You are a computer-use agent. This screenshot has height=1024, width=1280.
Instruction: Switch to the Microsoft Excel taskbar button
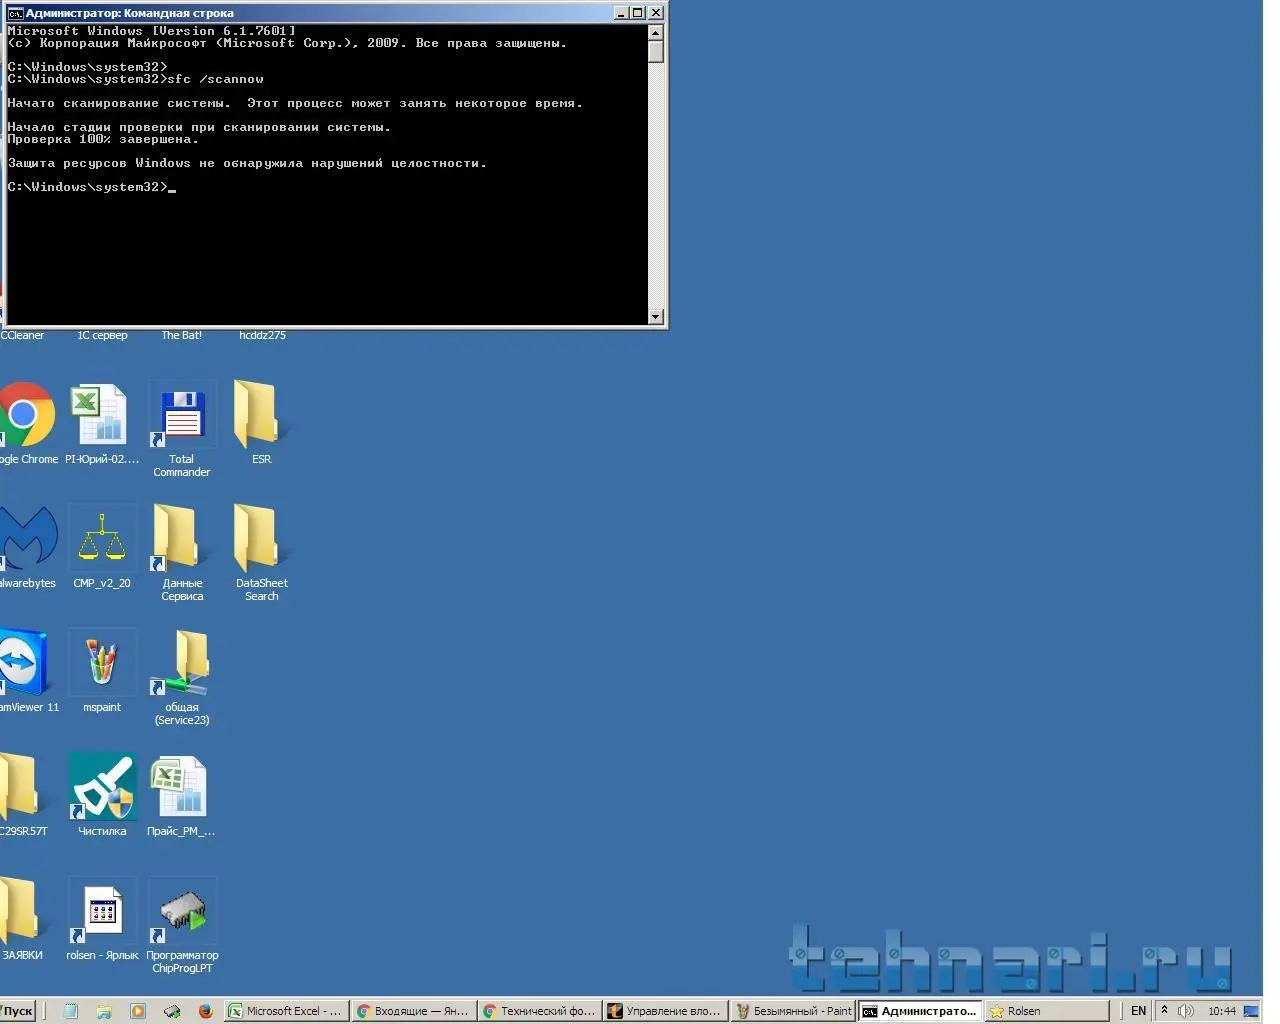286,1011
